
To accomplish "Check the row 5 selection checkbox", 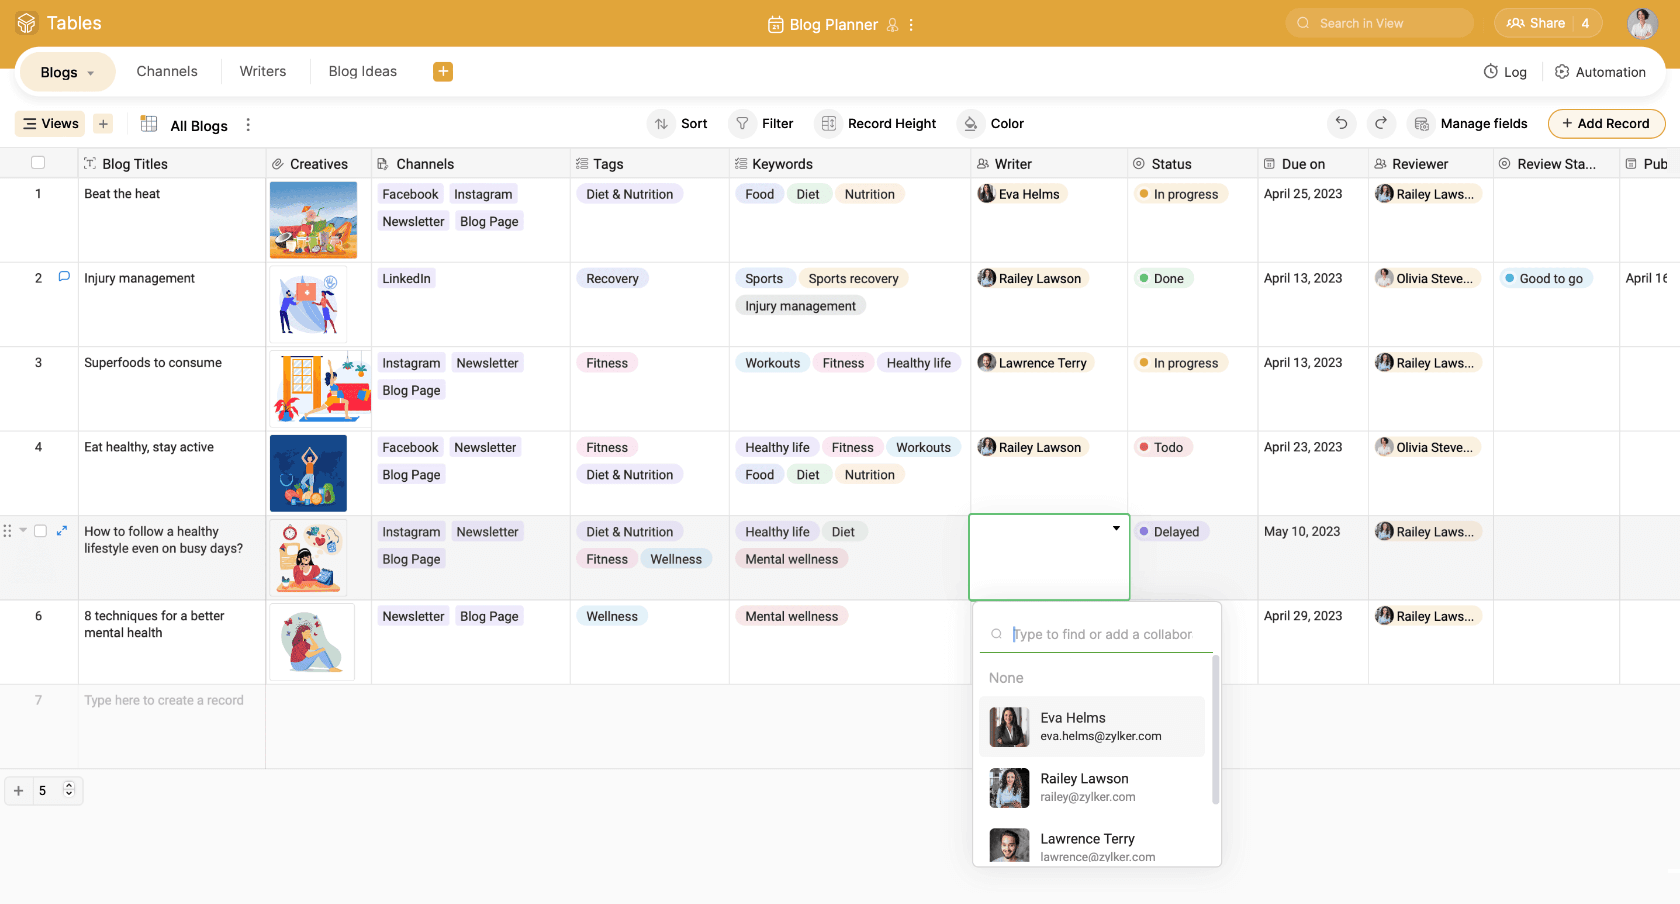I will pos(41,531).
